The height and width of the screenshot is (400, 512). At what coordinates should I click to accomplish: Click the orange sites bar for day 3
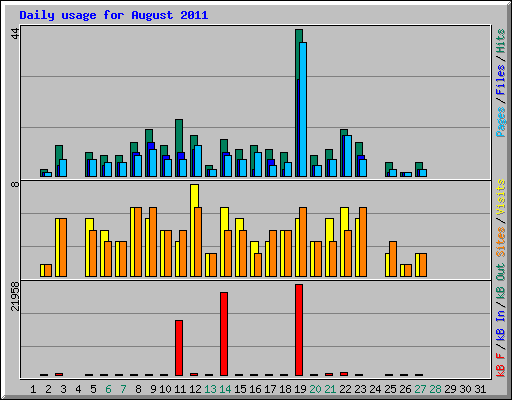click(x=63, y=248)
